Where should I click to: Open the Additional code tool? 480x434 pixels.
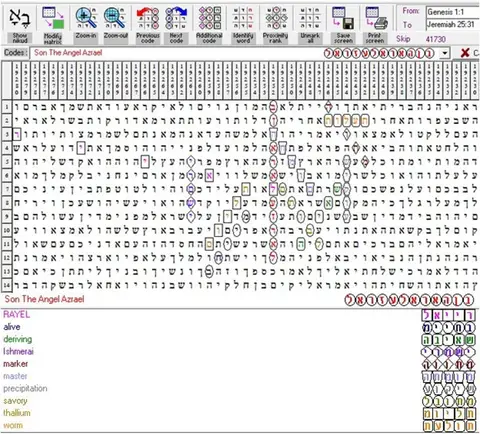tap(209, 25)
